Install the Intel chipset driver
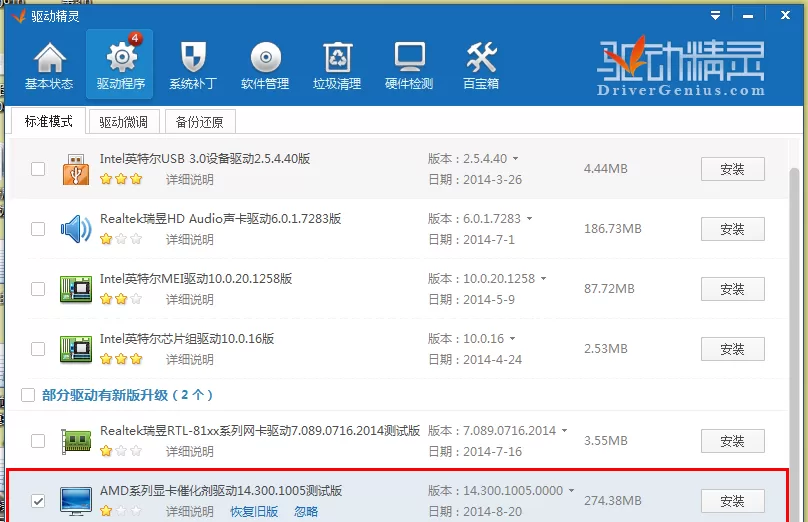The width and height of the screenshot is (808, 522). coord(732,349)
